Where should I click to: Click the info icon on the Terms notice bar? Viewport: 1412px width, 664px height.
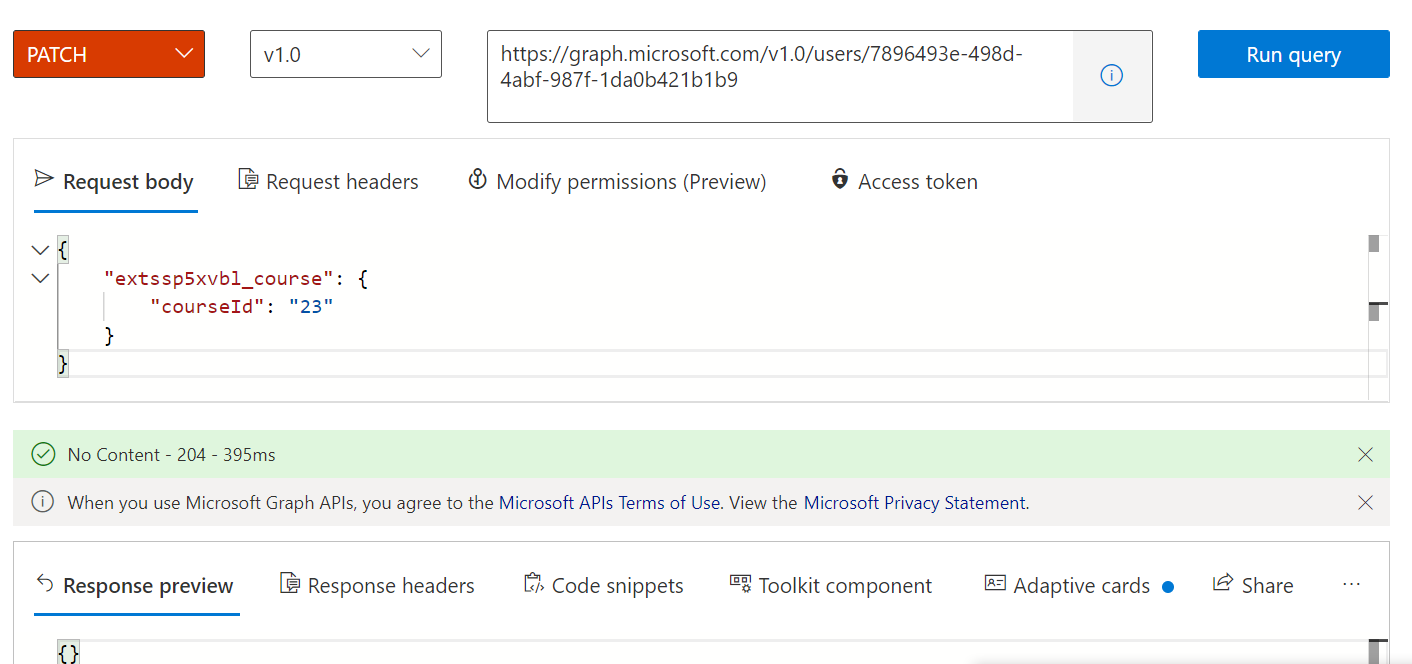(42, 502)
